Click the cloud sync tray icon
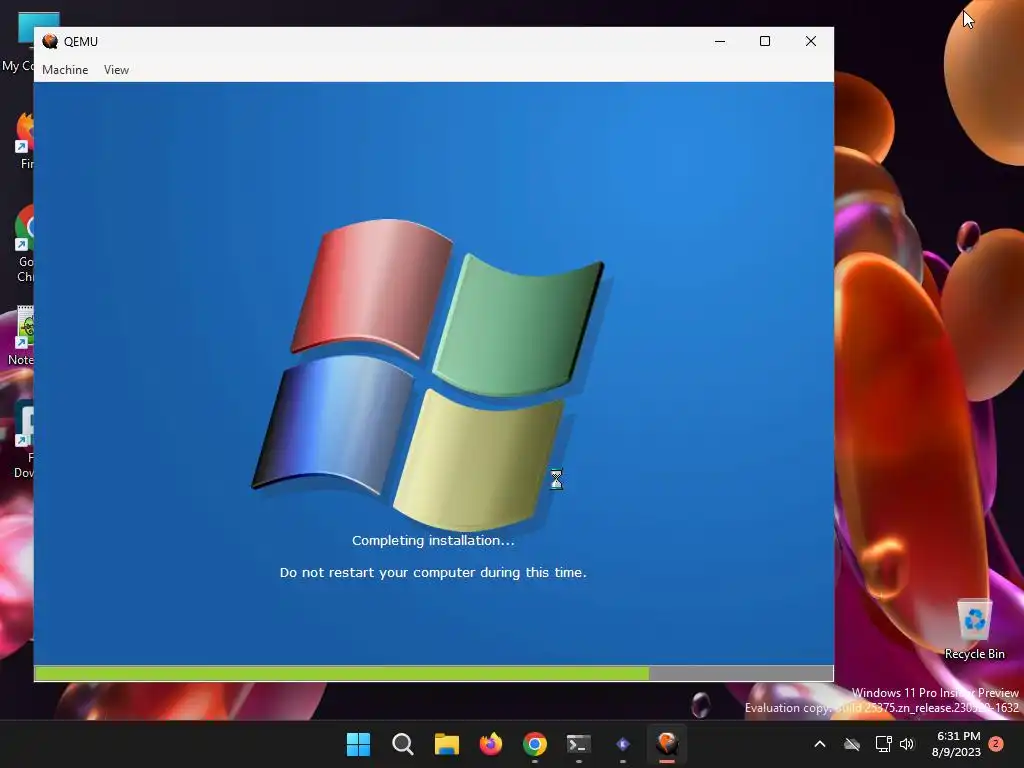 tap(852, 744)
